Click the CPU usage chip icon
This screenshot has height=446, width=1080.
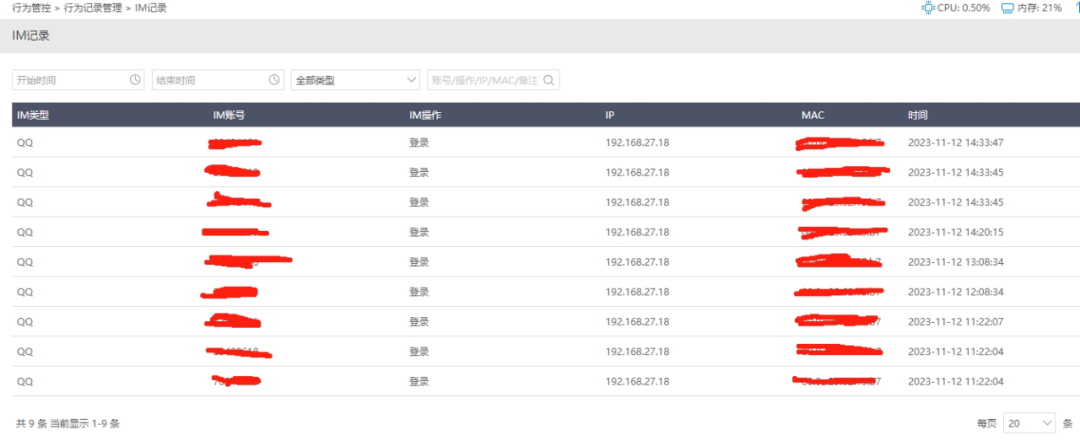coord(927,8)
